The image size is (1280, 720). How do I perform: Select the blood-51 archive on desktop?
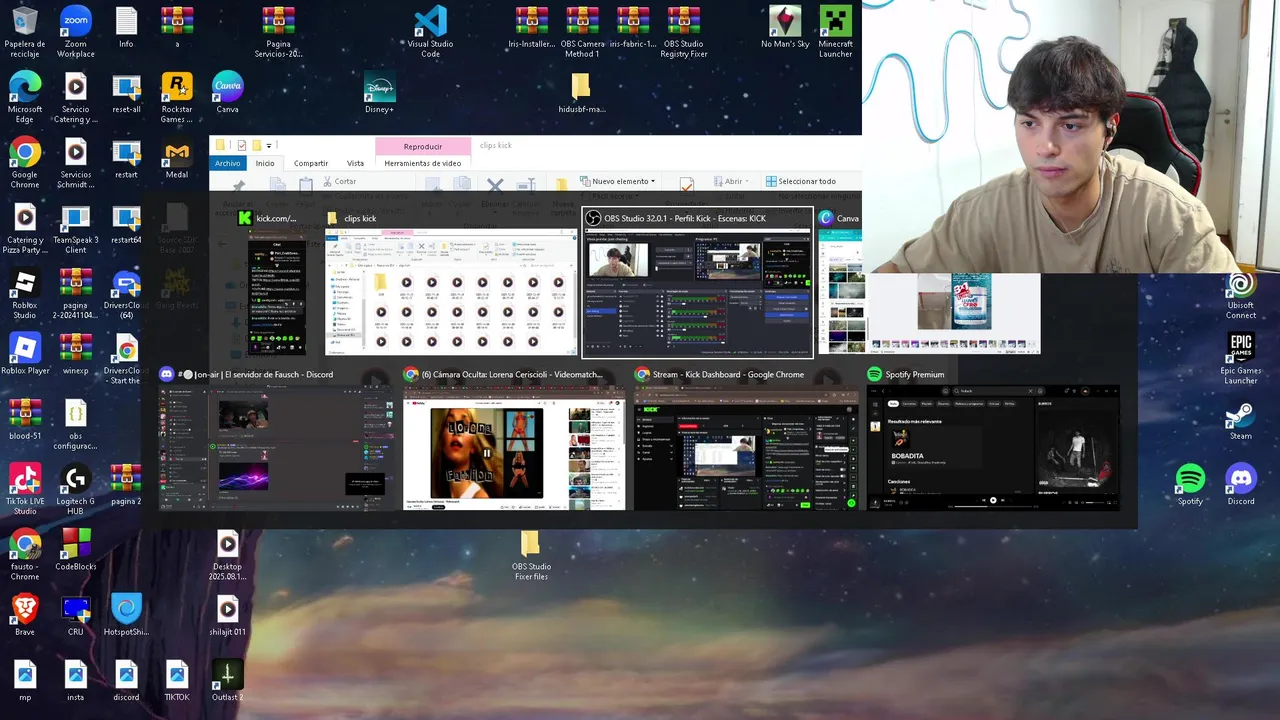[x=25, y=419]
